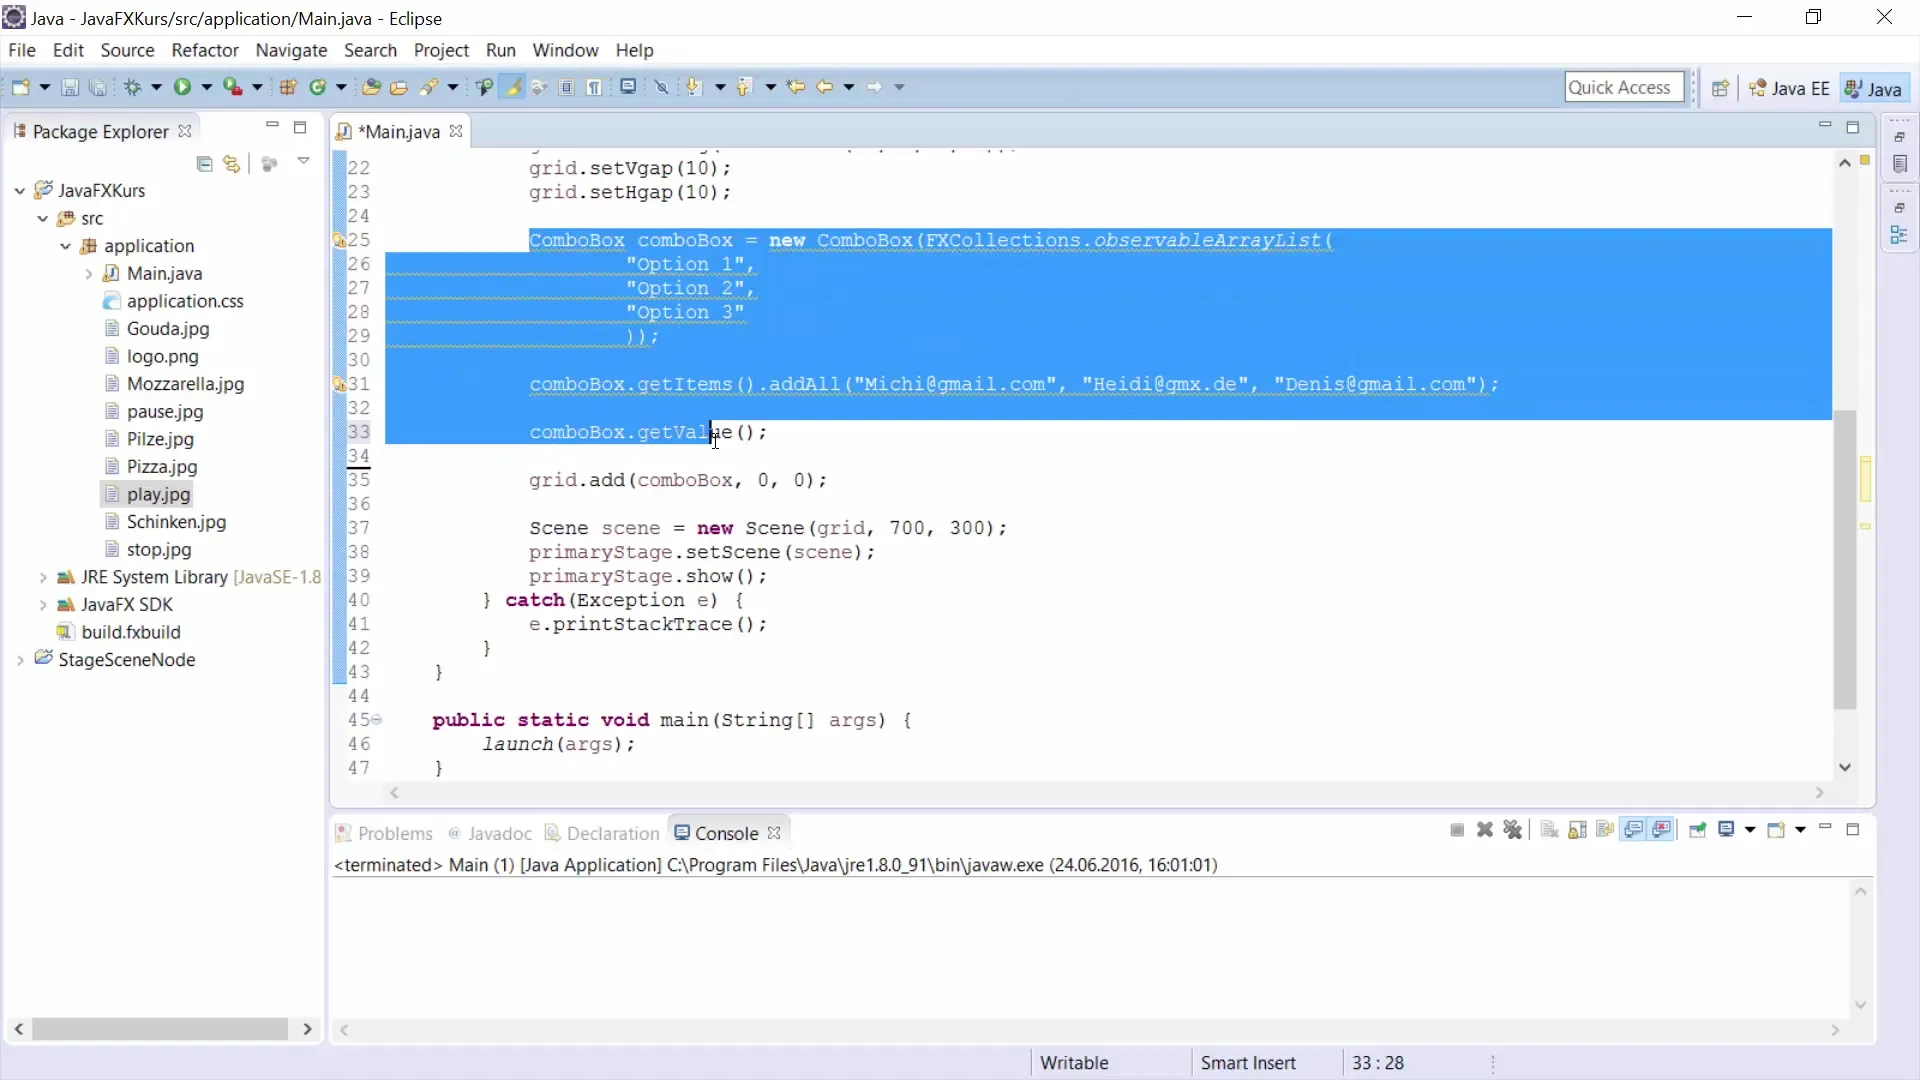Click the Search flashlight icon
The image size is (1920, 1080).
429,87
